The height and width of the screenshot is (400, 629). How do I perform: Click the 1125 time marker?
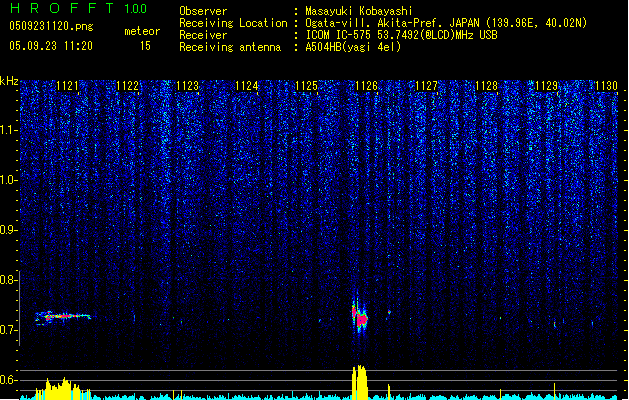[x=306, y=86]
